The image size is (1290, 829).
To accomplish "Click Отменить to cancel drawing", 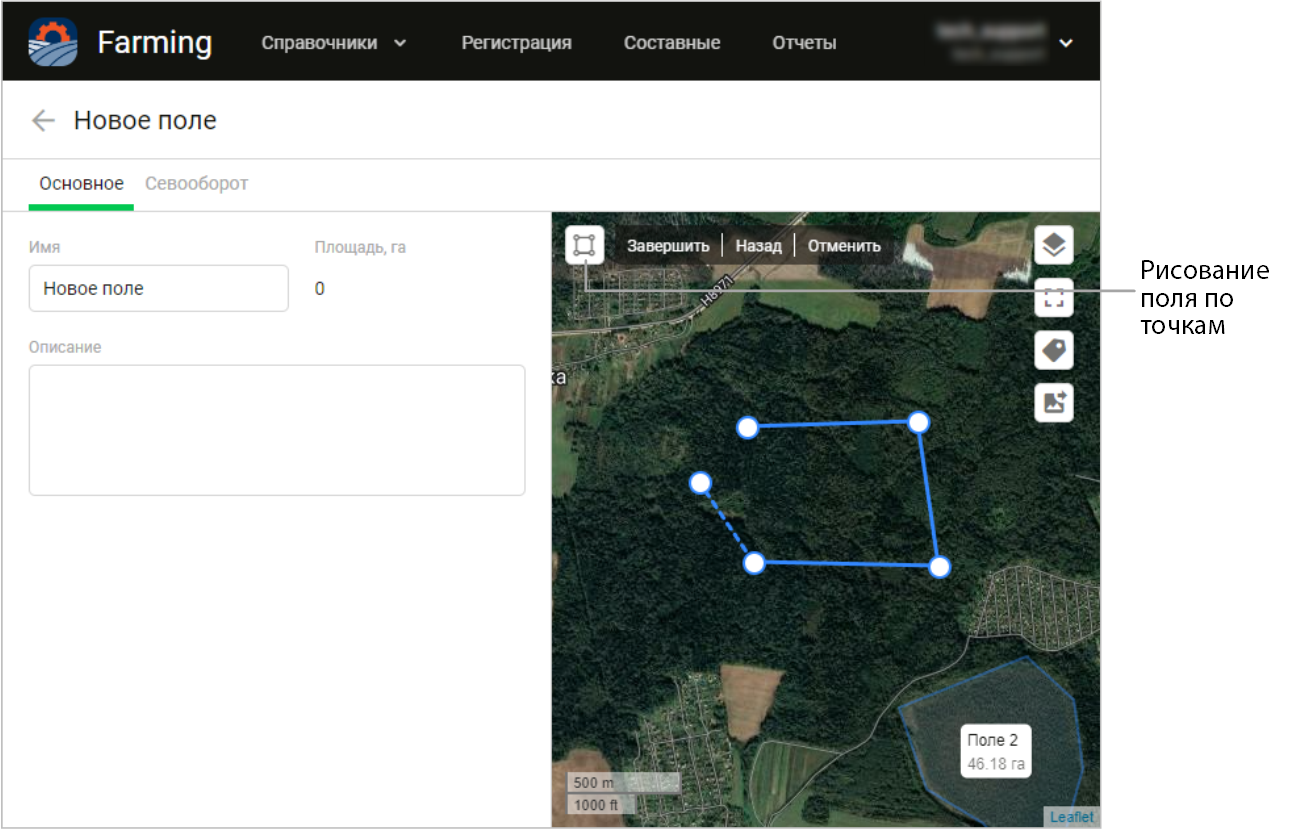I will tap(844, 246).
